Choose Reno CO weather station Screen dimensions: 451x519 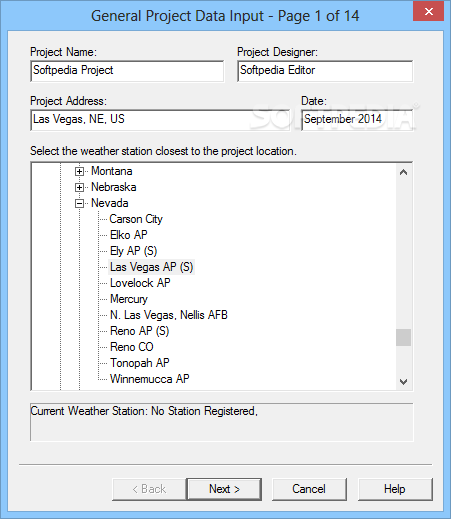[x=132, y=347]
